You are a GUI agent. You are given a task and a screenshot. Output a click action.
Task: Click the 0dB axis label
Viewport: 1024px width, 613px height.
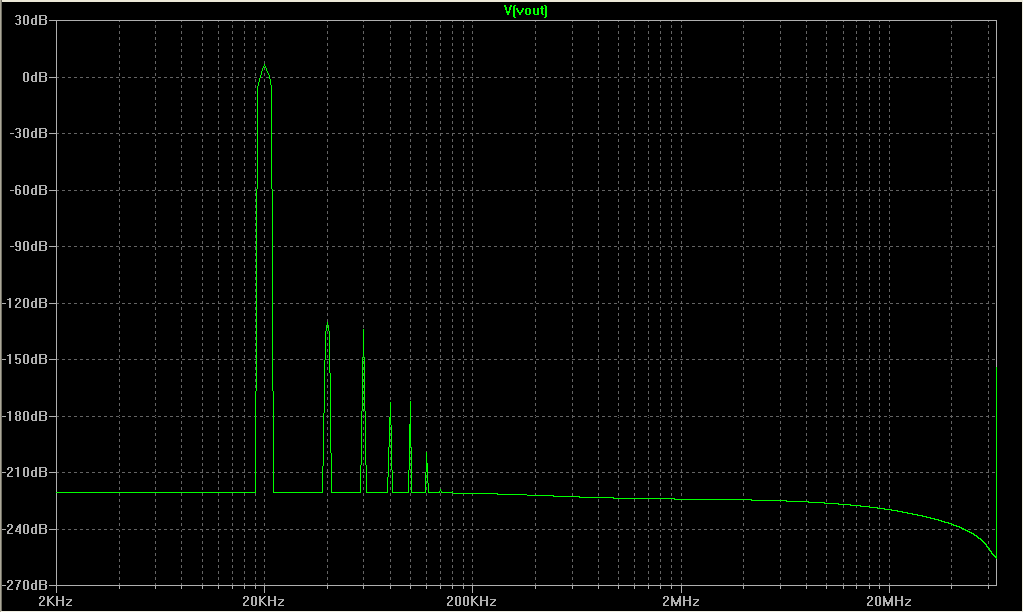(x=35, y=78)
